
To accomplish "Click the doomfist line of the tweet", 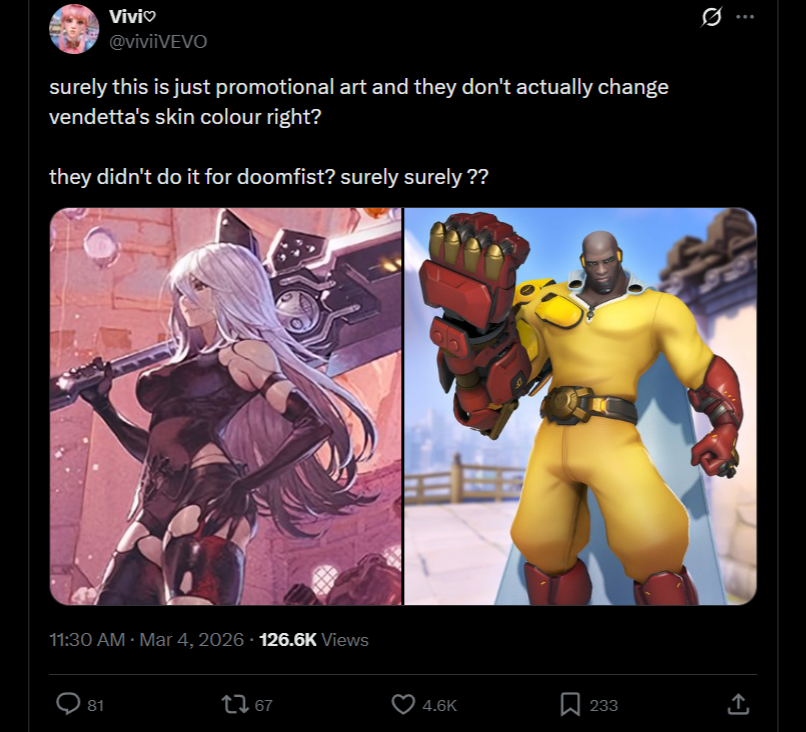I will tap(269, 177).
